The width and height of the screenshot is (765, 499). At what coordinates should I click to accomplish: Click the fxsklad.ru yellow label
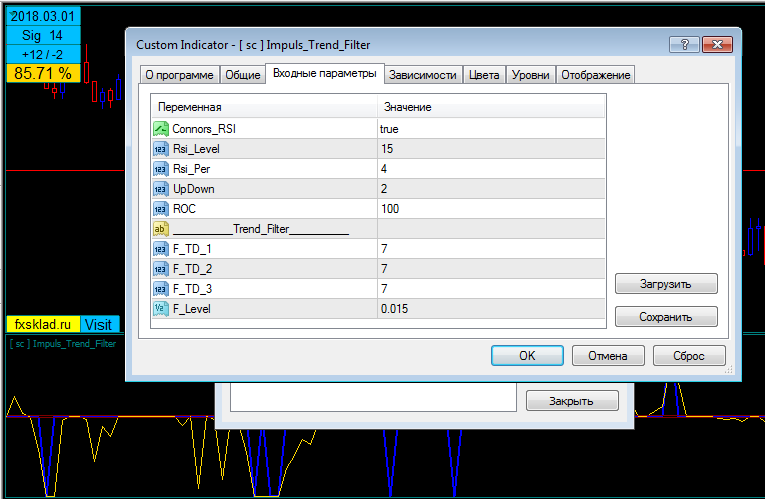(x=43, y=324)
